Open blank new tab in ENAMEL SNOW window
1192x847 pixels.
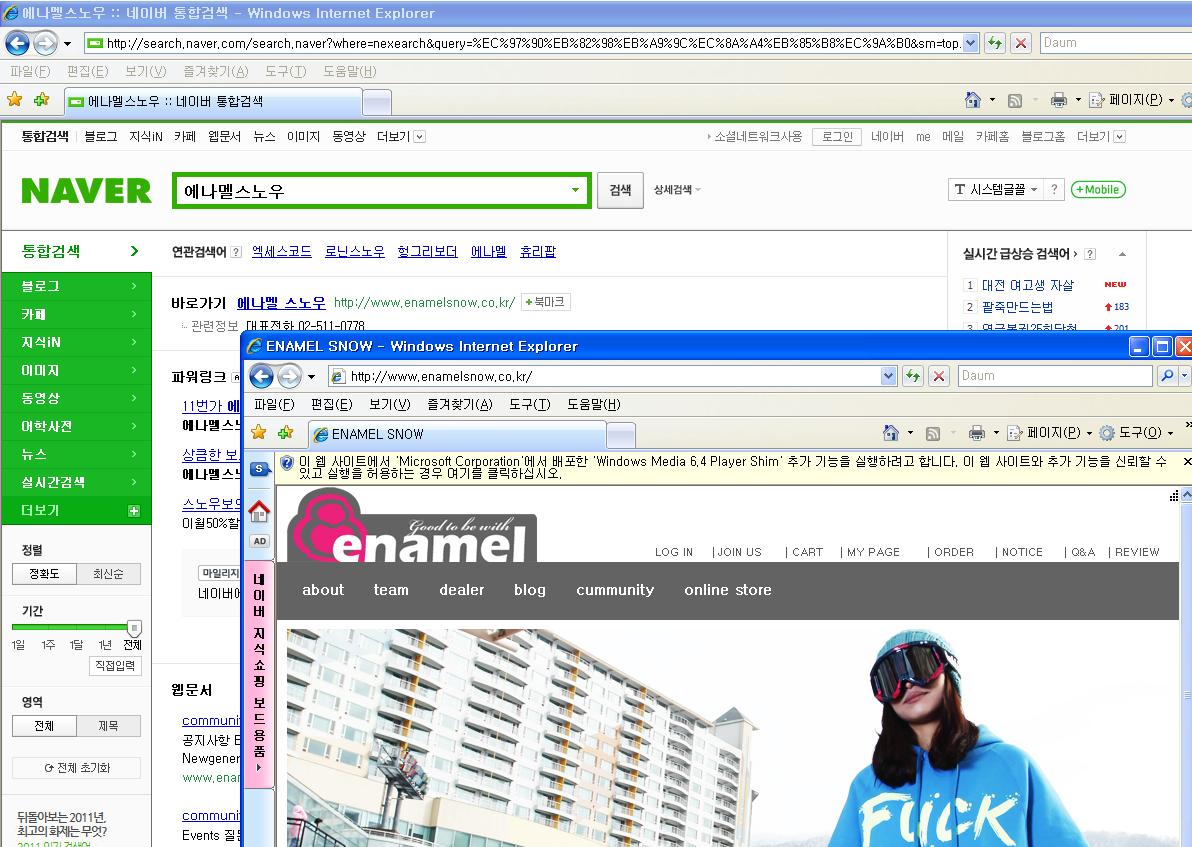621,435
